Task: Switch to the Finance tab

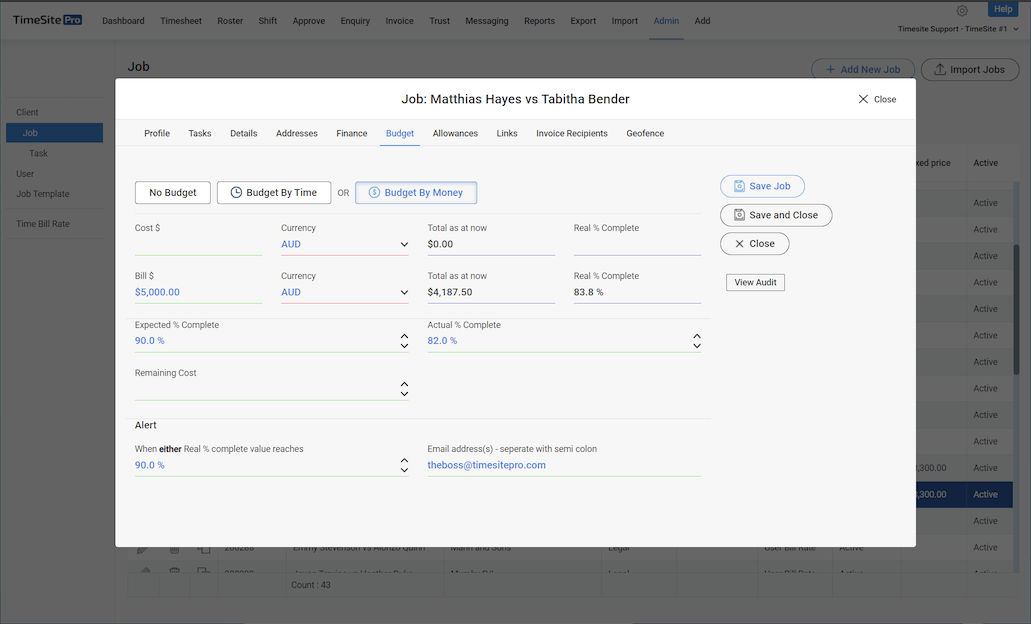Action: pyautogui.click(x=352, y=133)
